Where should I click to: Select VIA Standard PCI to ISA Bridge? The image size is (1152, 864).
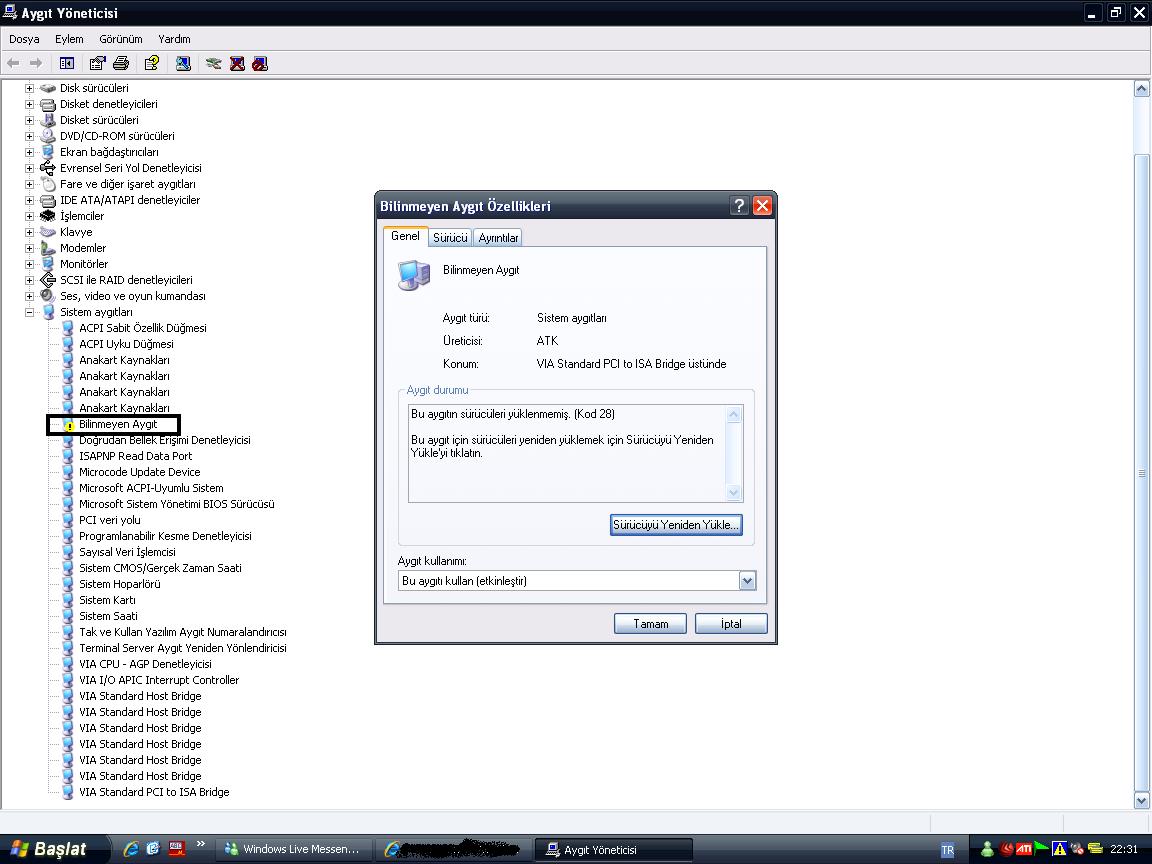click(x=154, y=792)
